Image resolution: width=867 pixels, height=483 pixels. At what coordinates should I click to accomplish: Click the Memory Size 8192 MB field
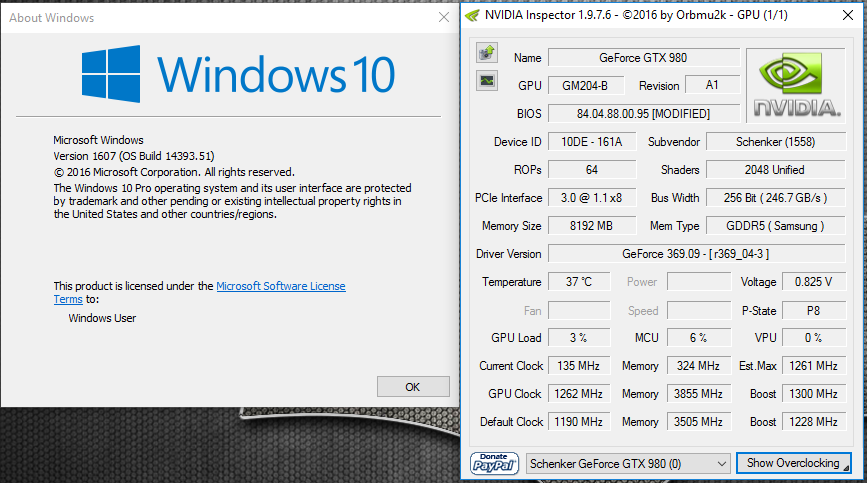click(592, 225)
